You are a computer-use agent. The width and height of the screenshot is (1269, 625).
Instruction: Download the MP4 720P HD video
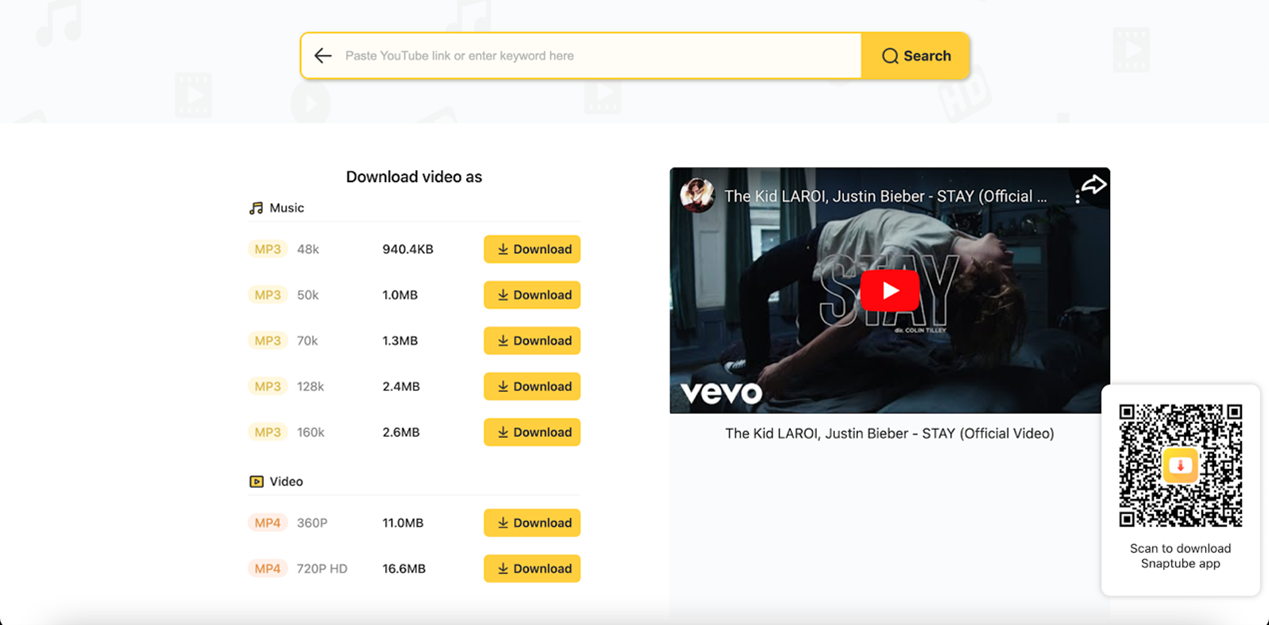532,569
